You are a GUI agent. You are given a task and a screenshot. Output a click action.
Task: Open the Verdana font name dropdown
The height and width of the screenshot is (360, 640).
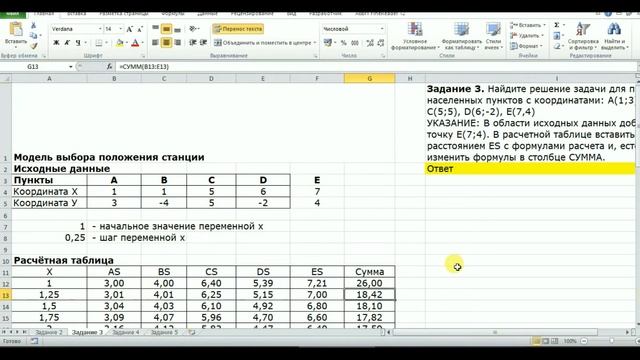[x=100, y=29]
